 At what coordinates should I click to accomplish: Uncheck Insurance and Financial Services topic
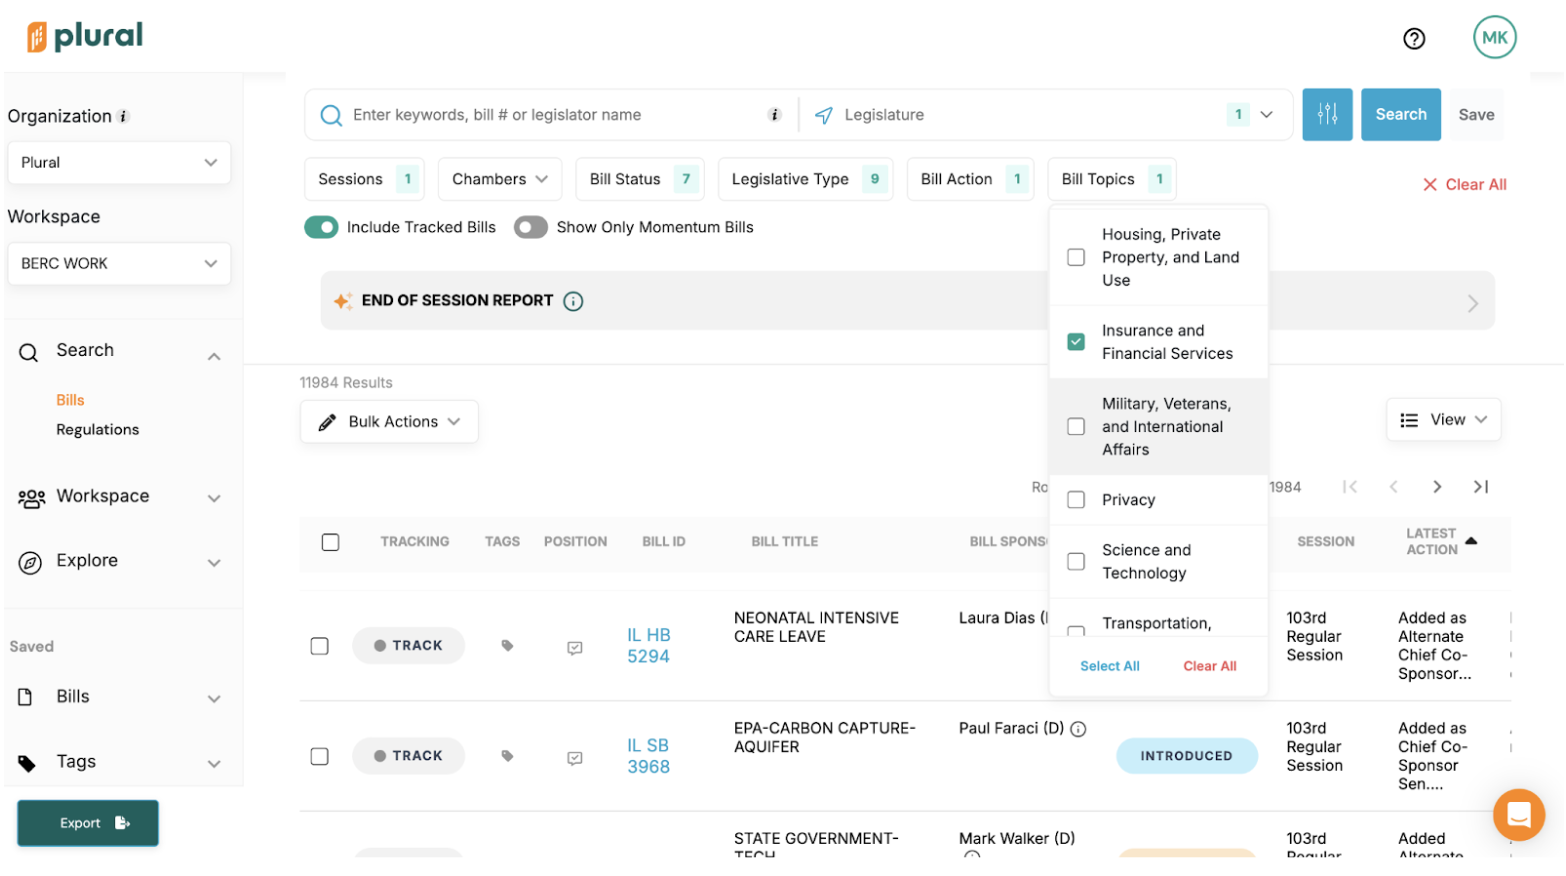(1076, 342)
